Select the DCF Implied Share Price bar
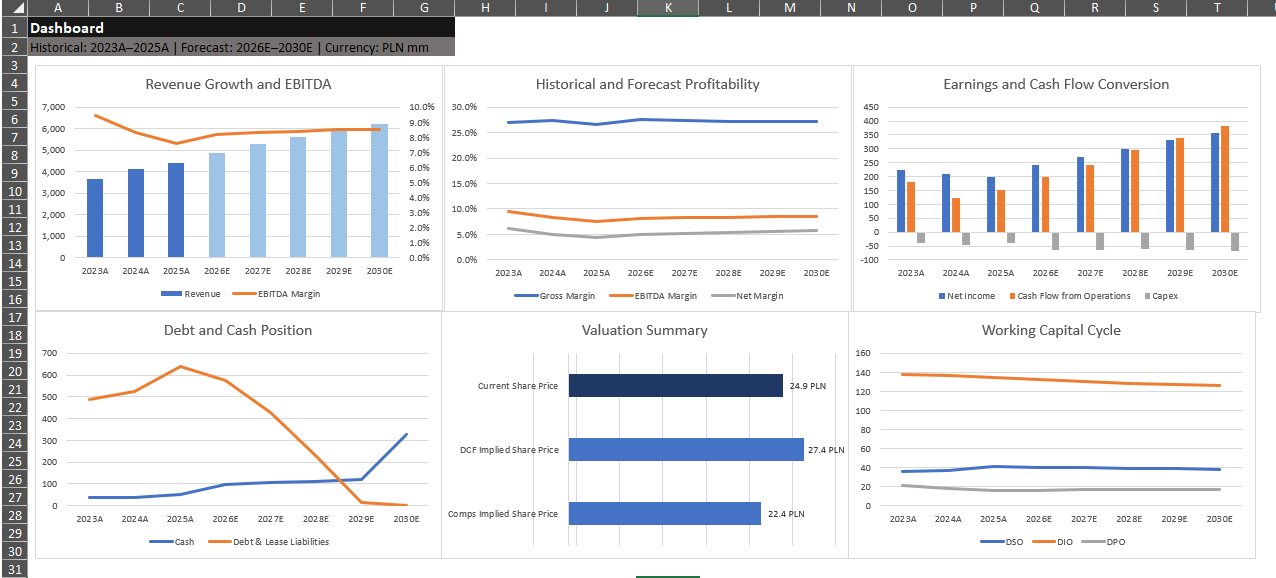Image resolution: width=1276 pixels, height=578 pixels. tap(686, 449)
